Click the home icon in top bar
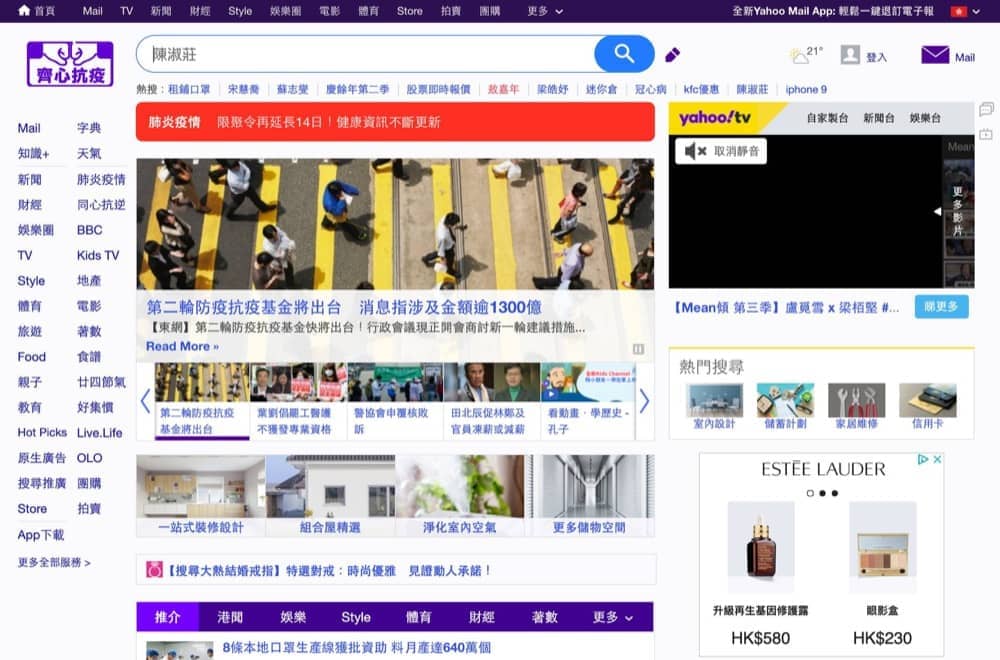Image resolution: width=1000 pixels, height=660 pixels. point(24,11)
